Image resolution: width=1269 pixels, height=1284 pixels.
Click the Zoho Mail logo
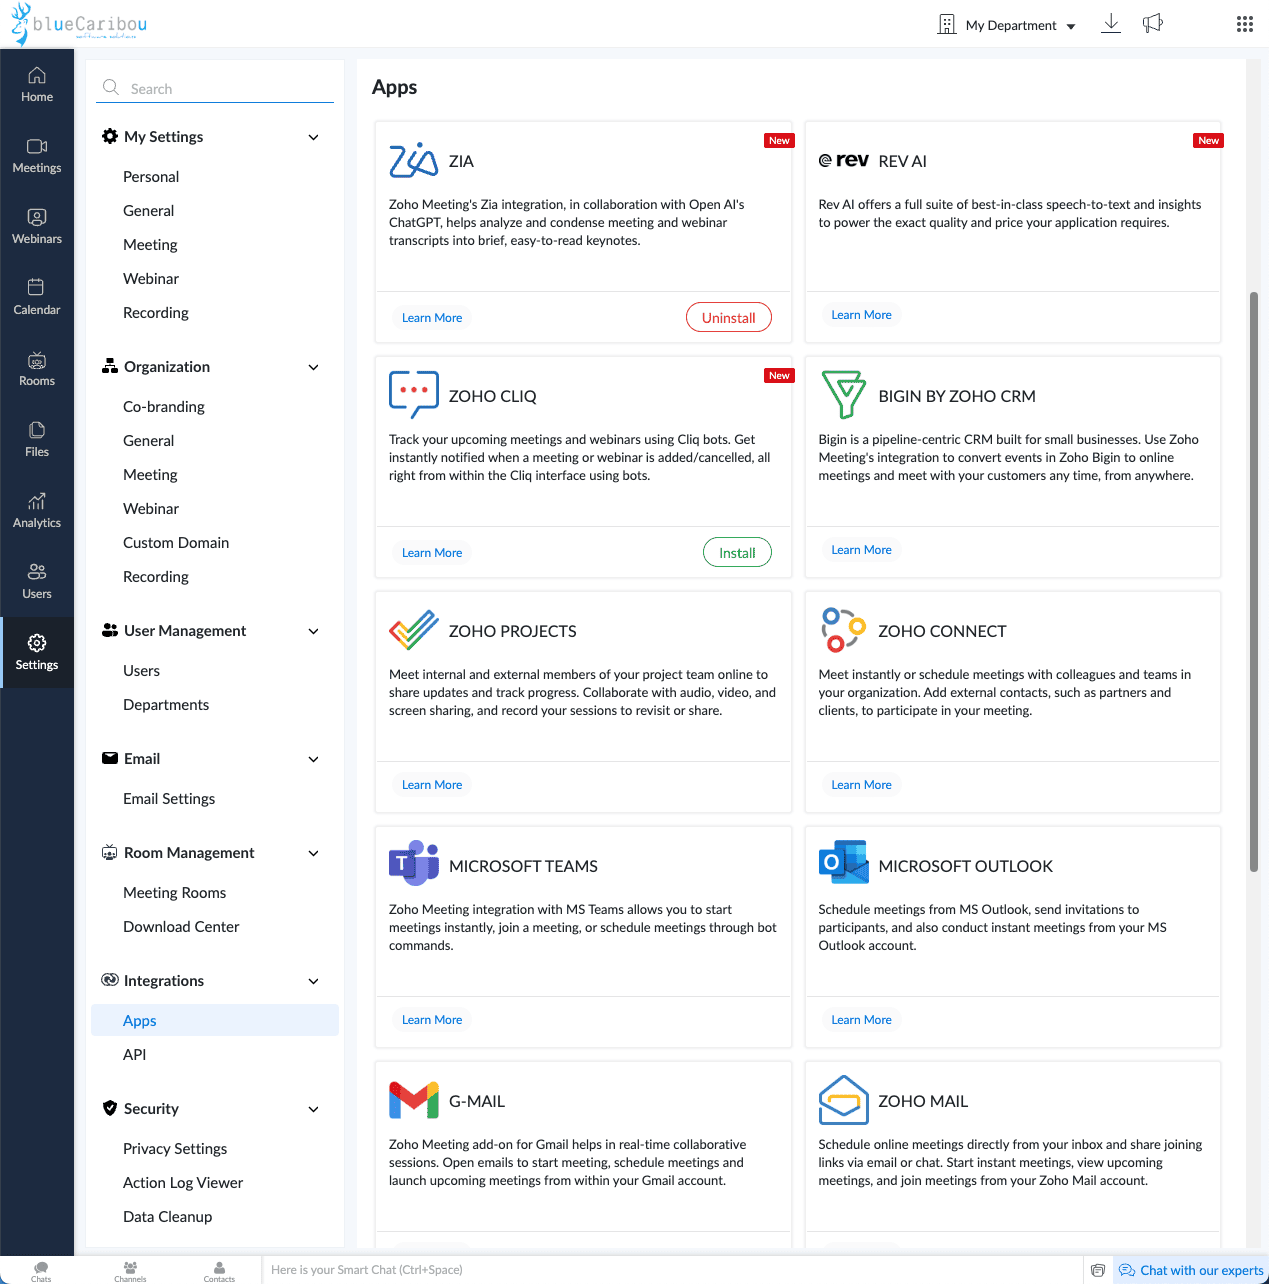pyautogui.click(x=843, y=1100)
